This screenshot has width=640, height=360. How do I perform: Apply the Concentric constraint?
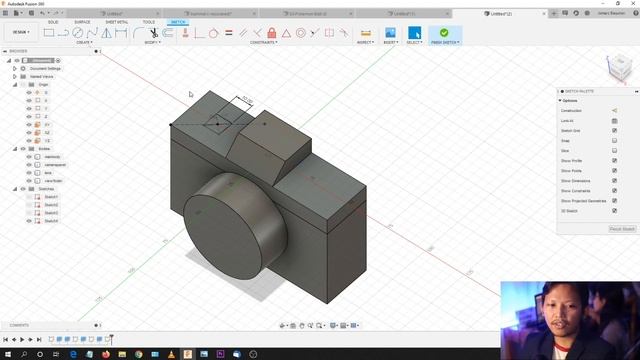pos(301,33)
